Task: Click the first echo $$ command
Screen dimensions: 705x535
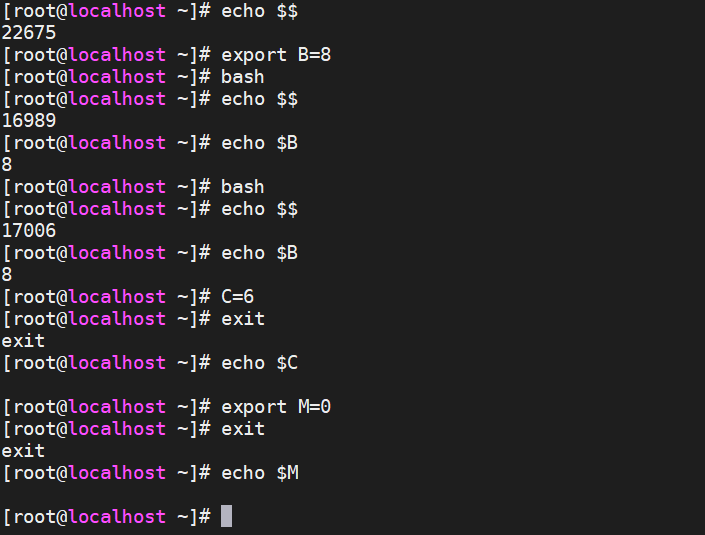Action: (259, 11)
